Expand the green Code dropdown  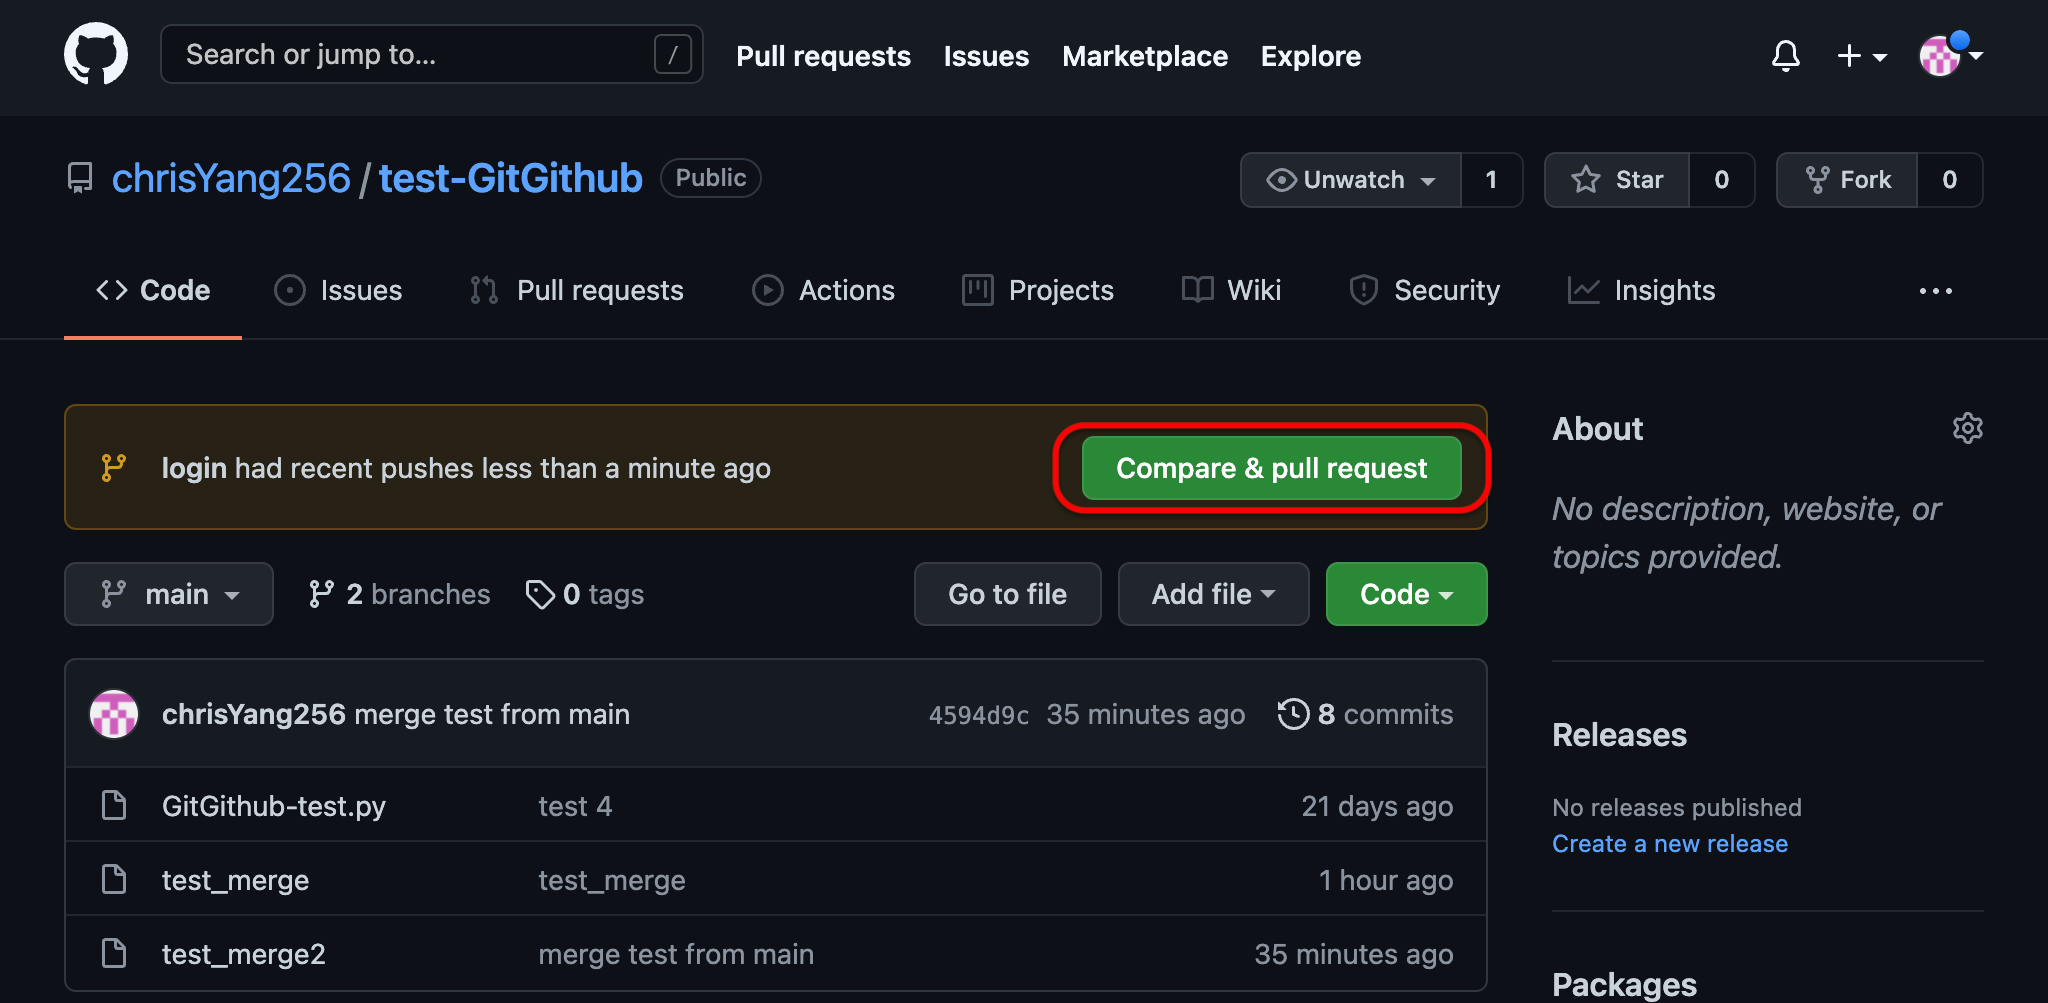click(x=1406, y=594)
